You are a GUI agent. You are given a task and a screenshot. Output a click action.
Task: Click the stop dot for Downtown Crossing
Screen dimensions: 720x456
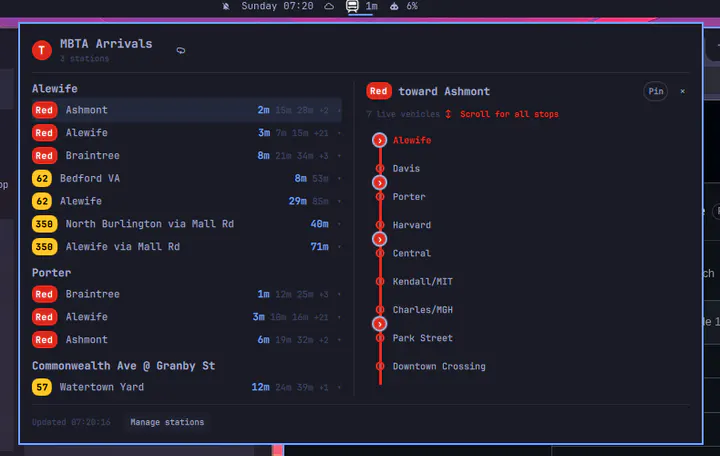pos(380,366)
